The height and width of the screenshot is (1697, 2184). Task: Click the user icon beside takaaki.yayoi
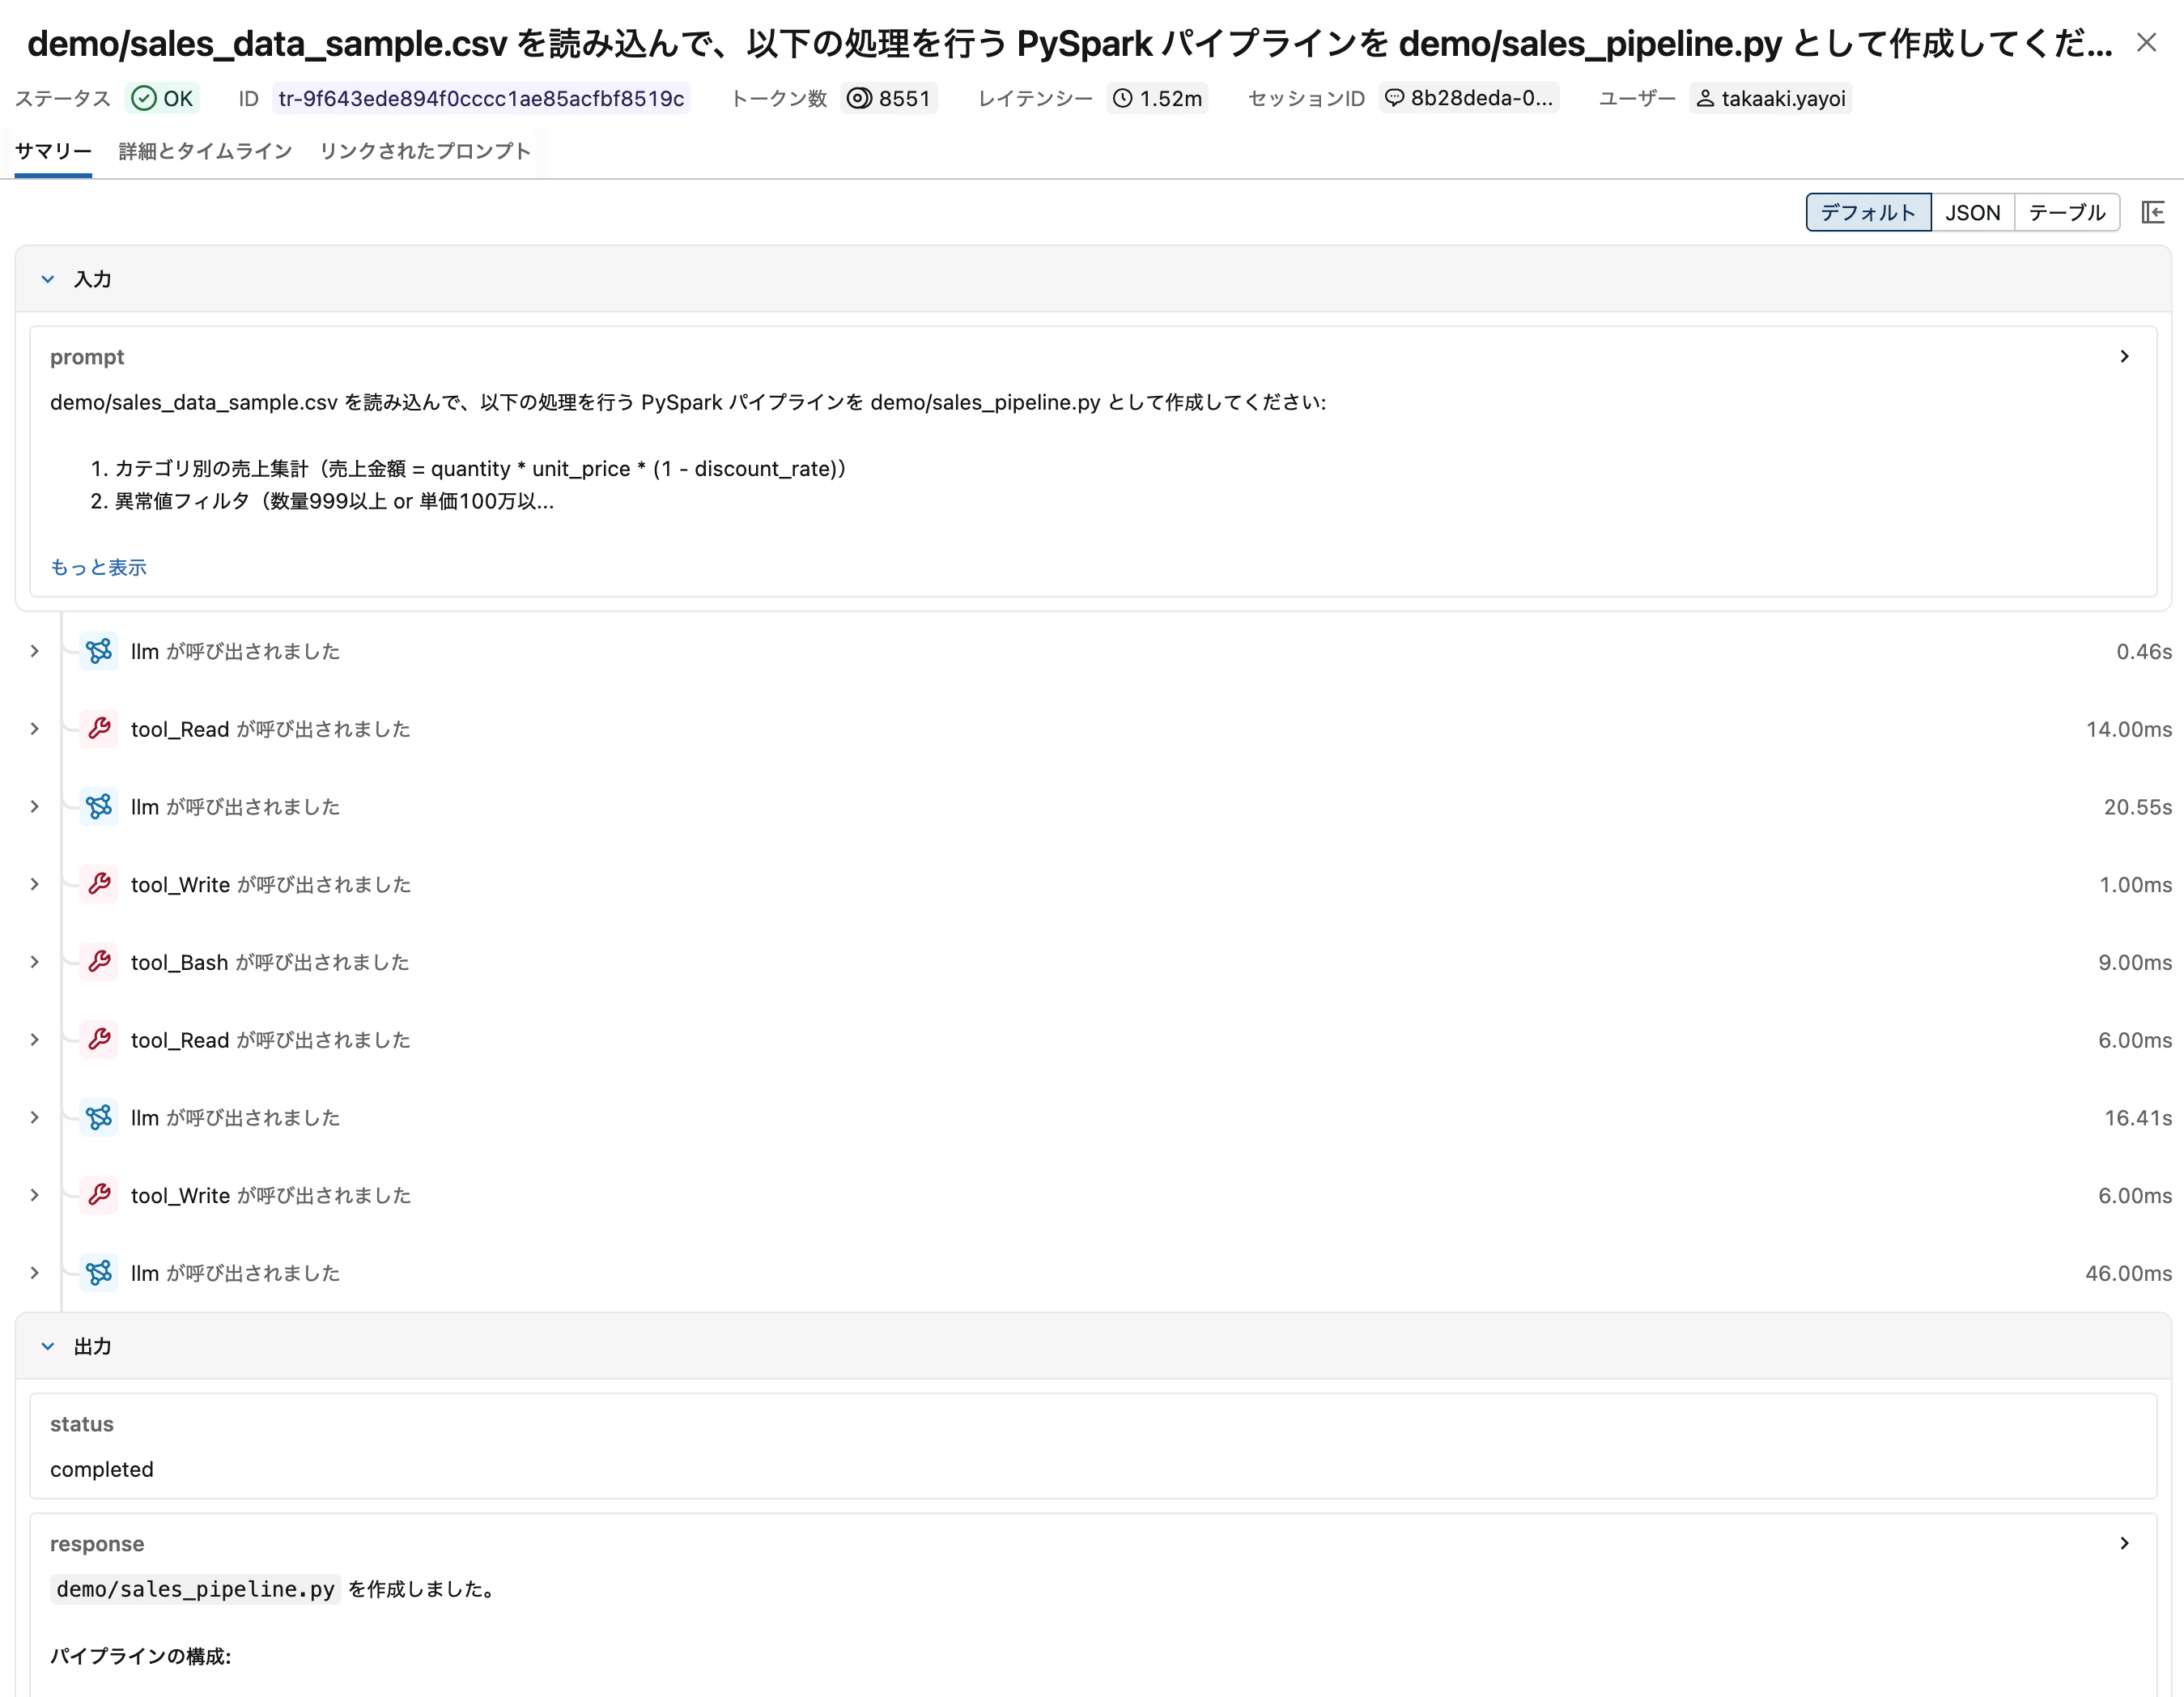[1705, 98]
